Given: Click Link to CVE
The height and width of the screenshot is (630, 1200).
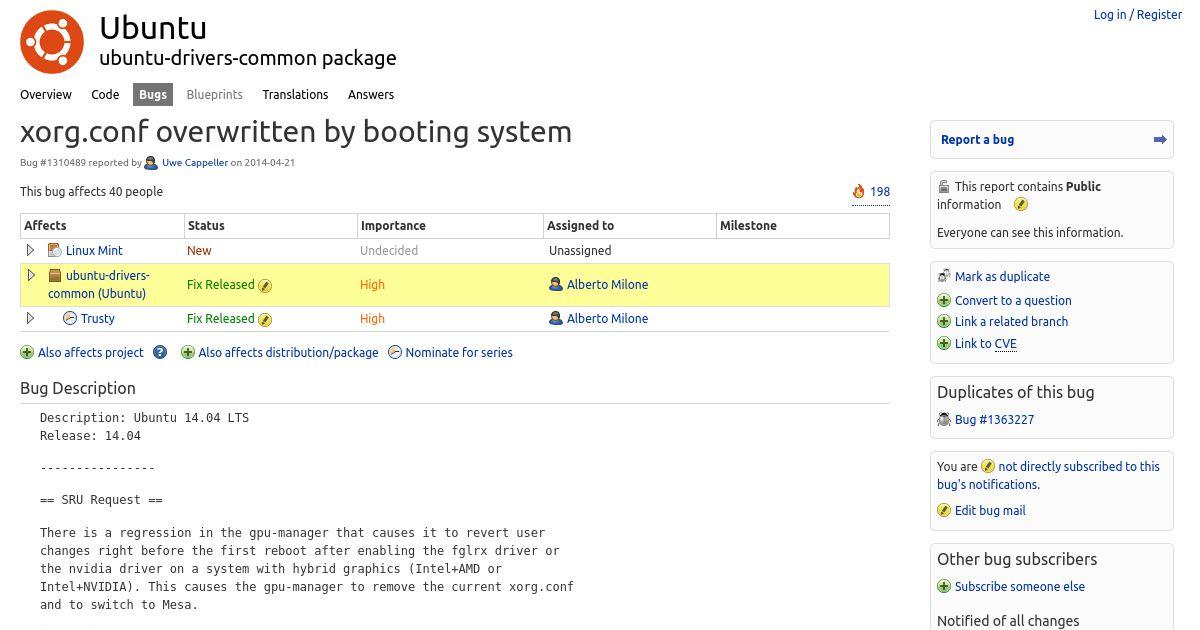Looking at the screenshot, I should [986, 344].
